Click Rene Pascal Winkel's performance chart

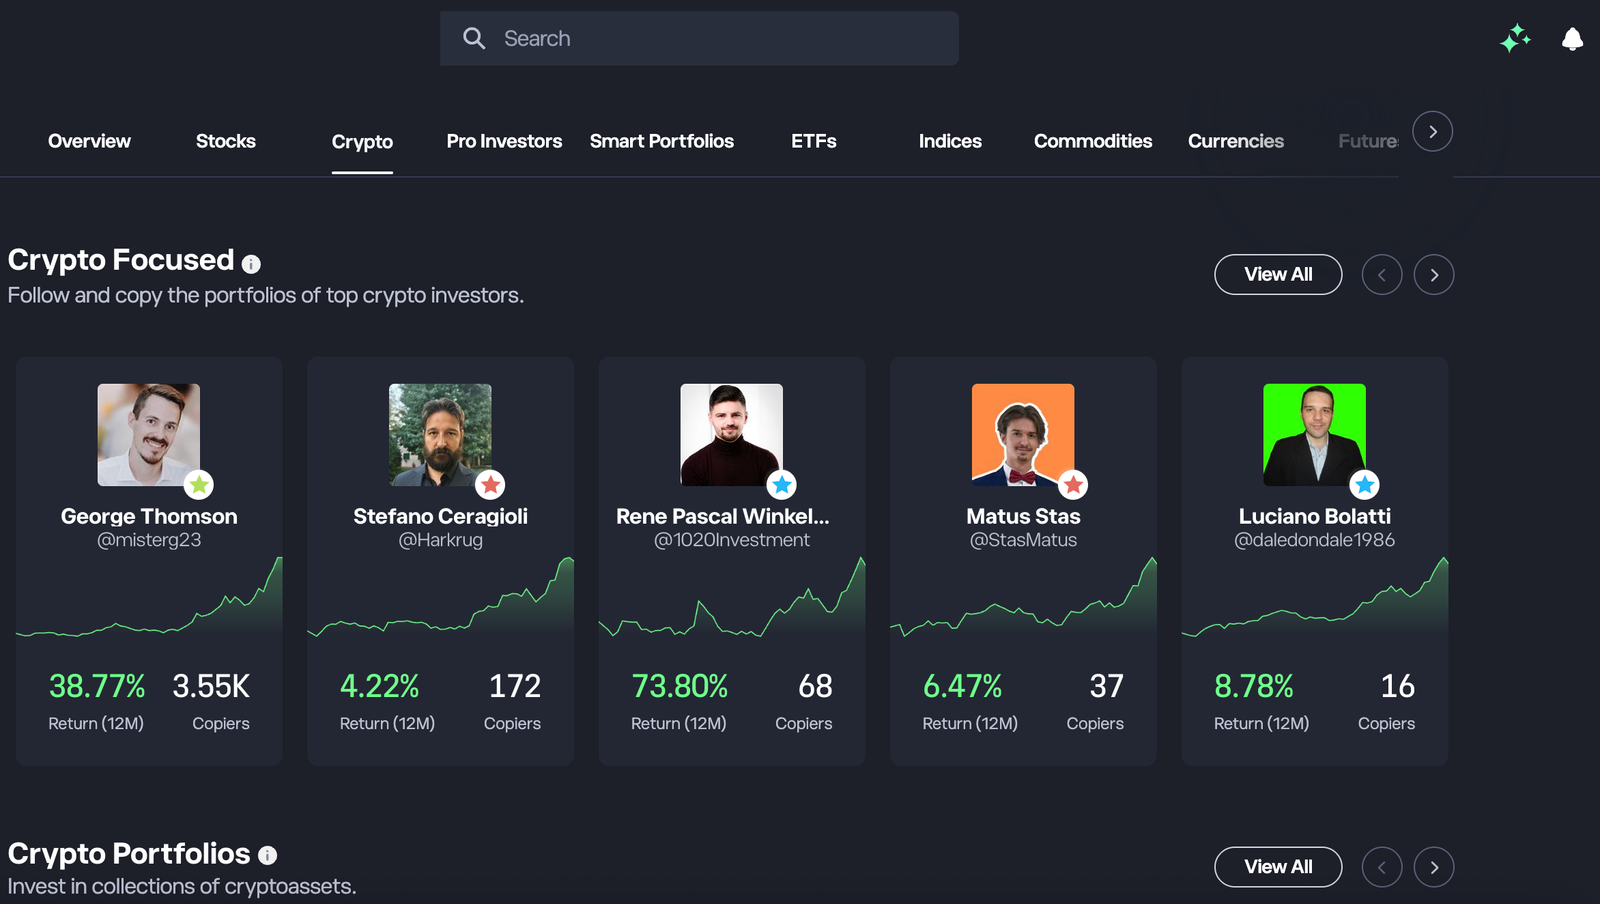coord(732,596)
